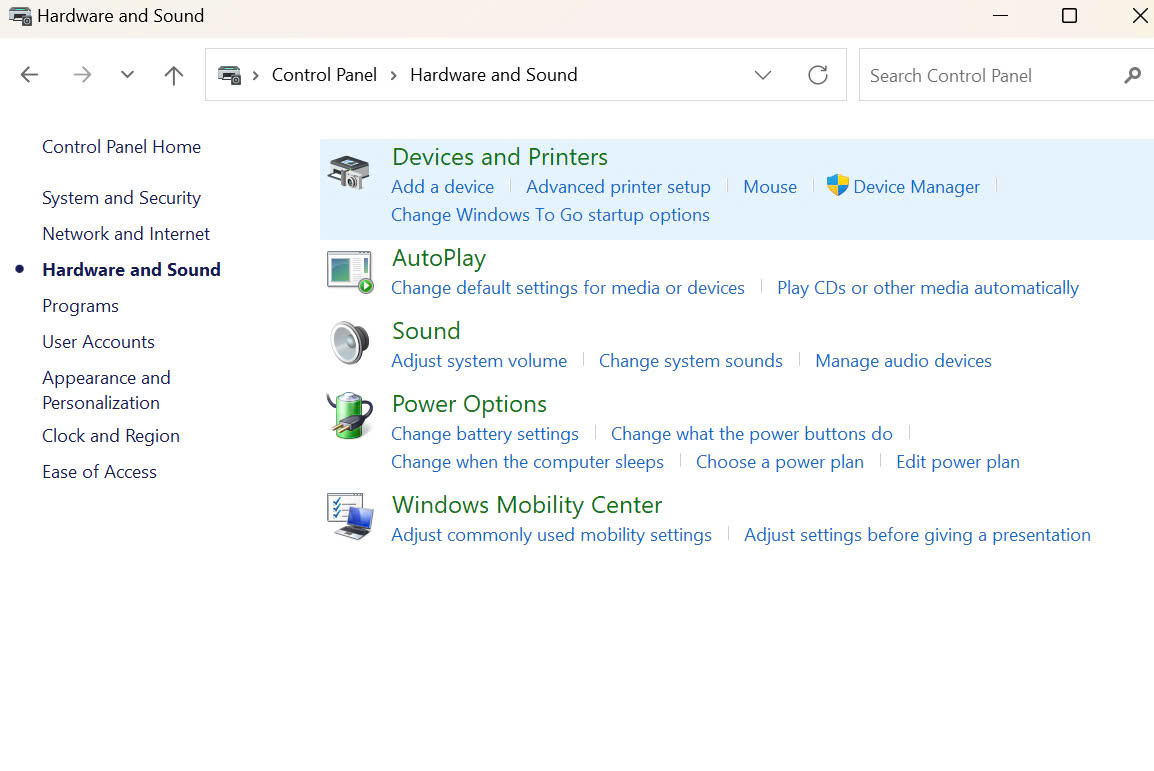Refresh the Control Panel view
Image resolution: width=1154 pixels, height=771 pixels.
coord(818,74)
